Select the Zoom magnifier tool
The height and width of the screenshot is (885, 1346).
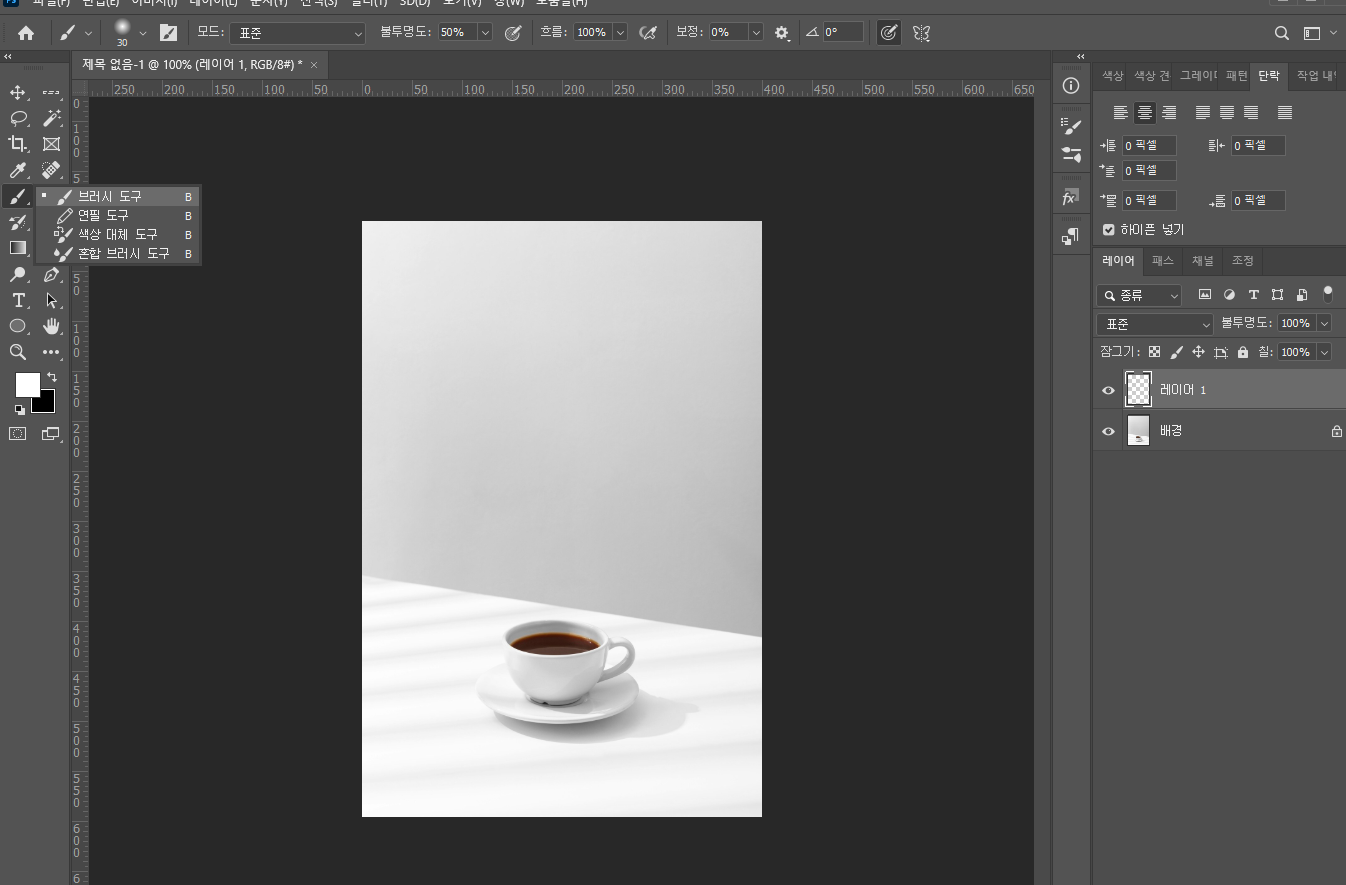(18, 352)
